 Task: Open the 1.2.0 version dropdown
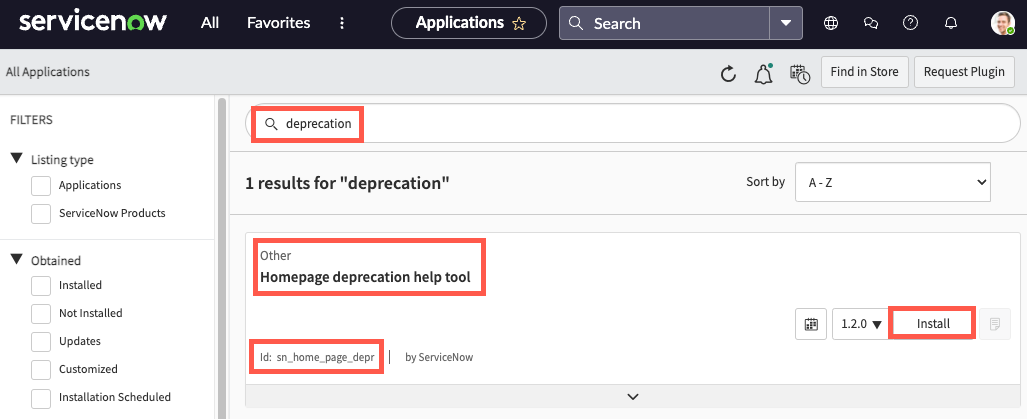(860, 324)
